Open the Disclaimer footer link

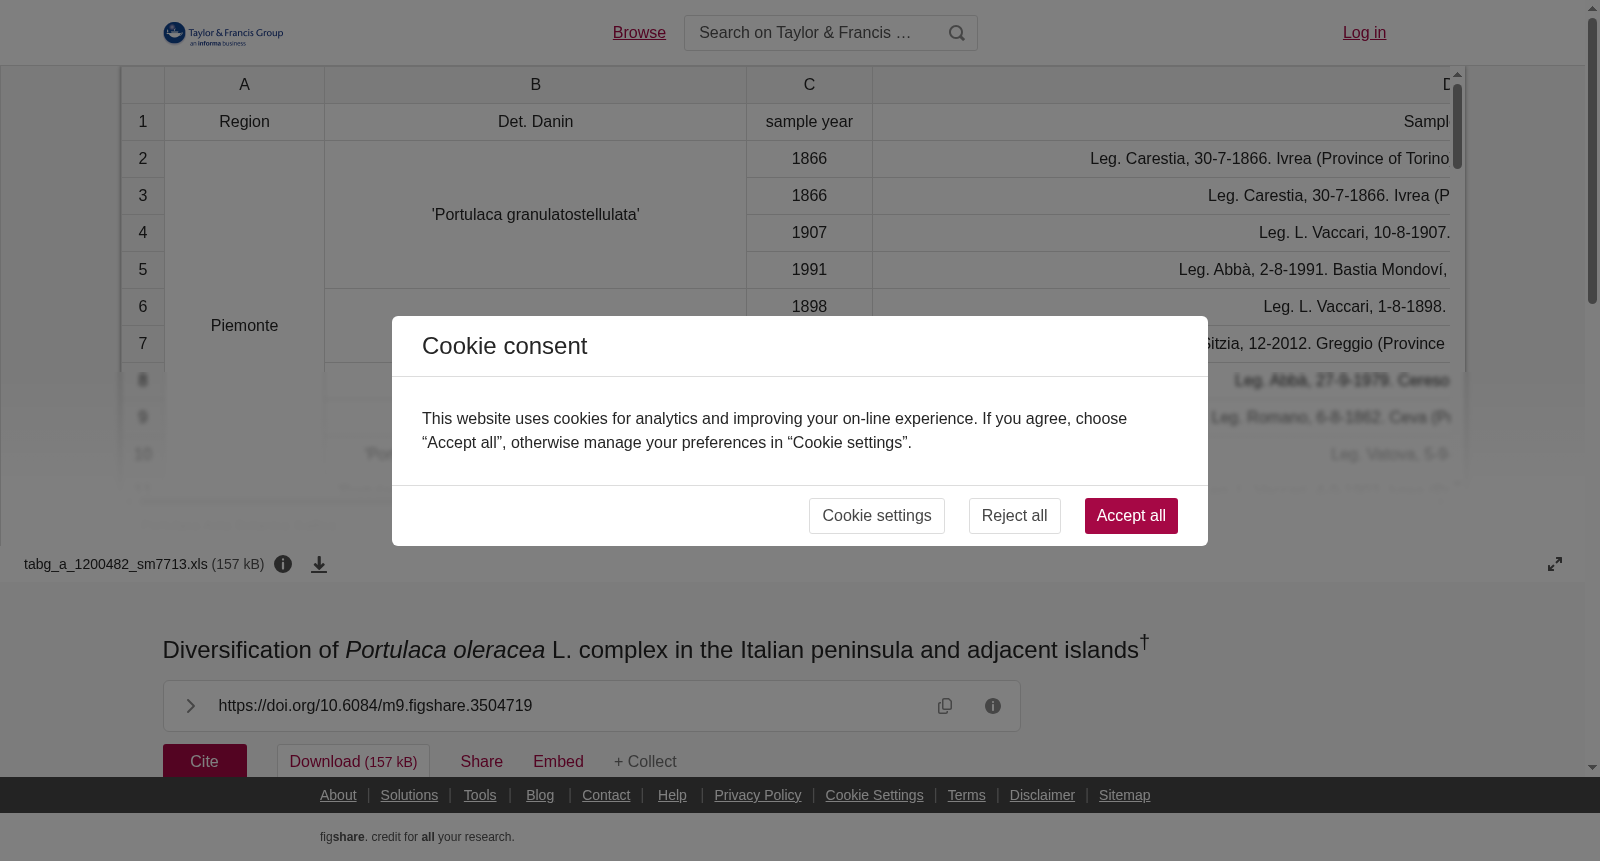(1042, 795)
